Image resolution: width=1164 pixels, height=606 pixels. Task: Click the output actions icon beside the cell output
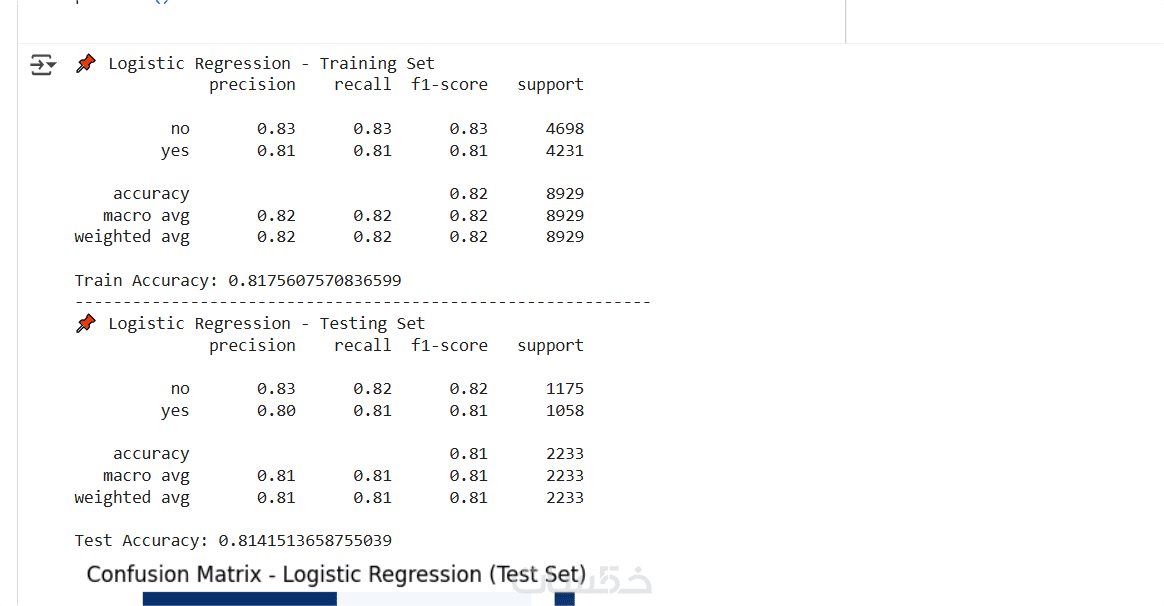(x=42, y=65)
